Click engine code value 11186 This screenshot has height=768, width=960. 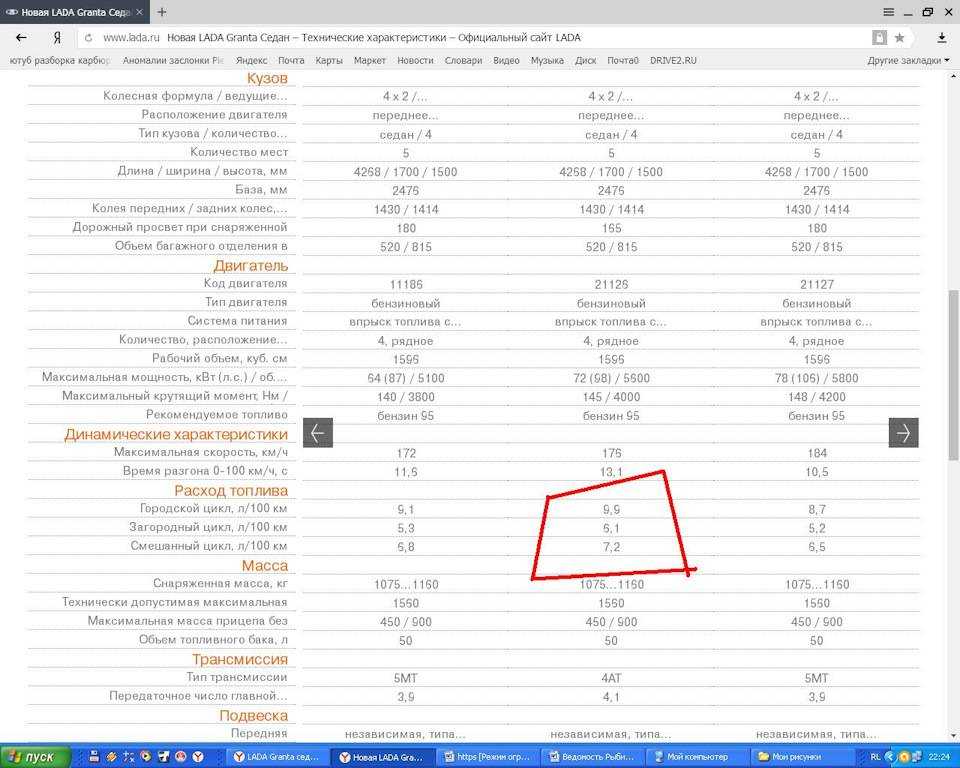[406, 285]
